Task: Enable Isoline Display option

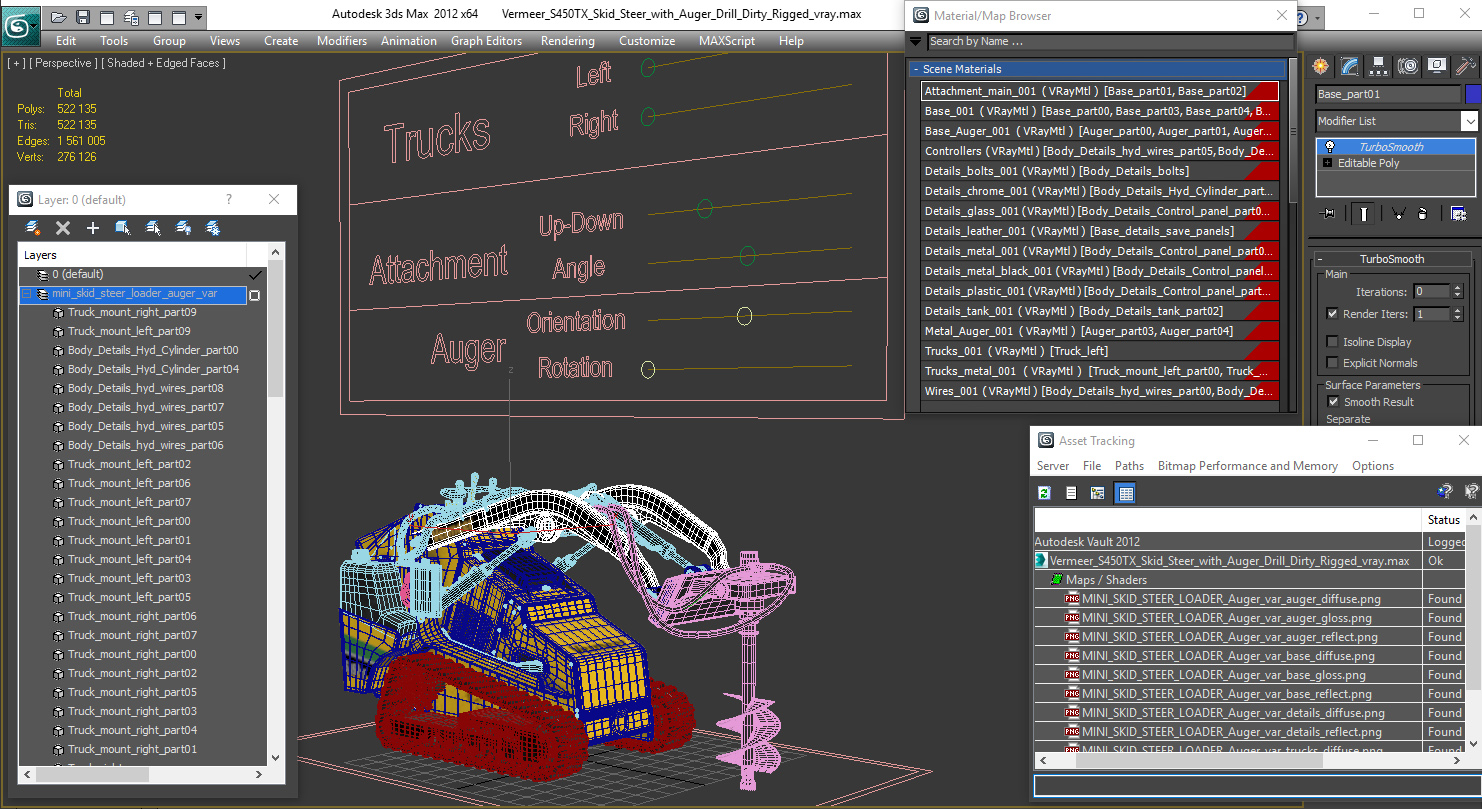Action: click(x=1332, y=342)
